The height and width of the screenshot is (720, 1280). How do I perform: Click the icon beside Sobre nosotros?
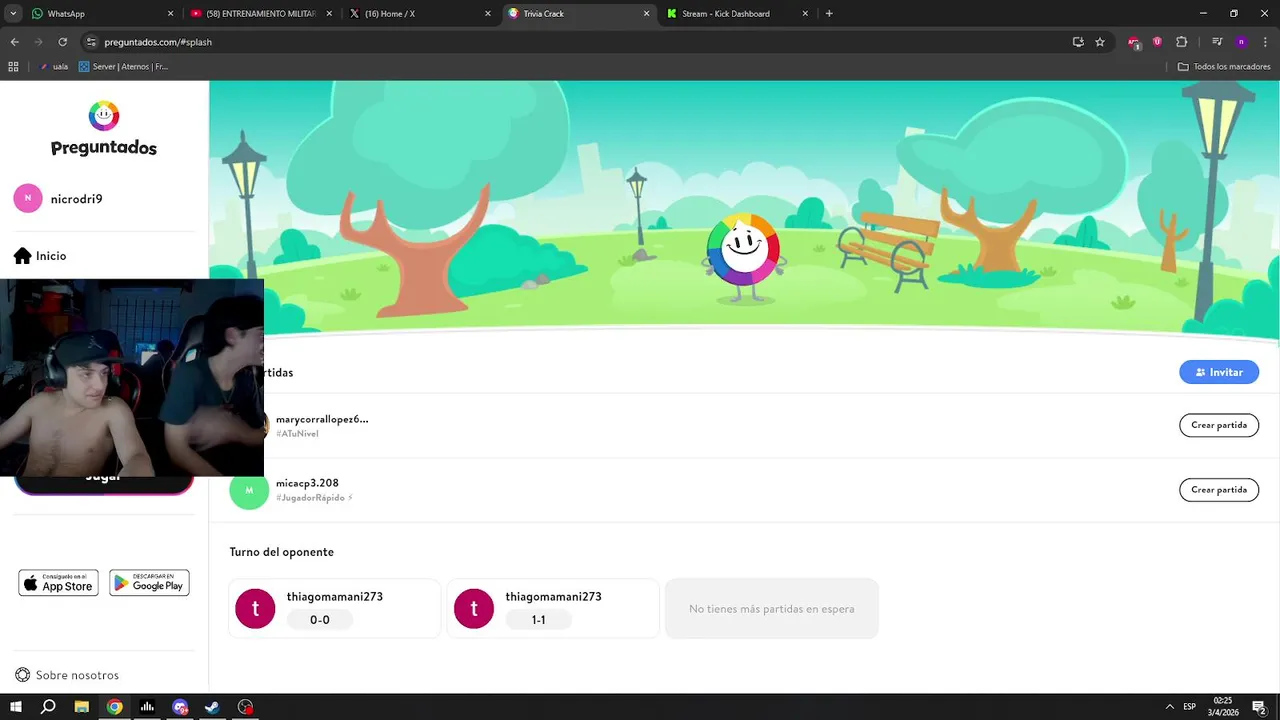[23, 675]
